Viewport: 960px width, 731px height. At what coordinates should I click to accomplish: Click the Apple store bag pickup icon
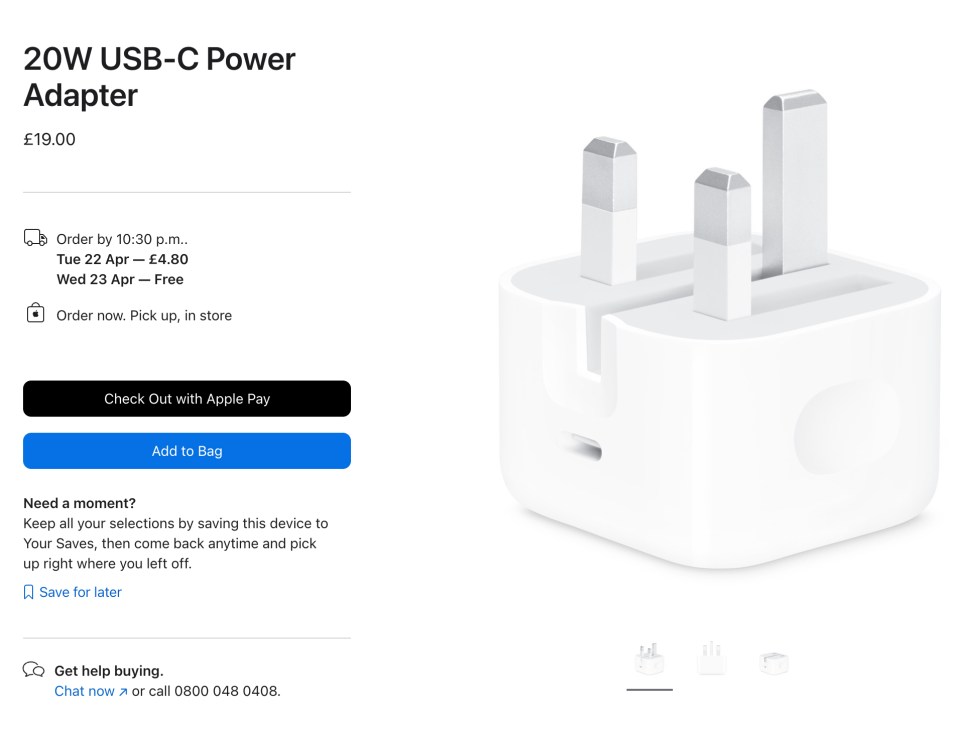pyautogui.click(x=36, y=313)
